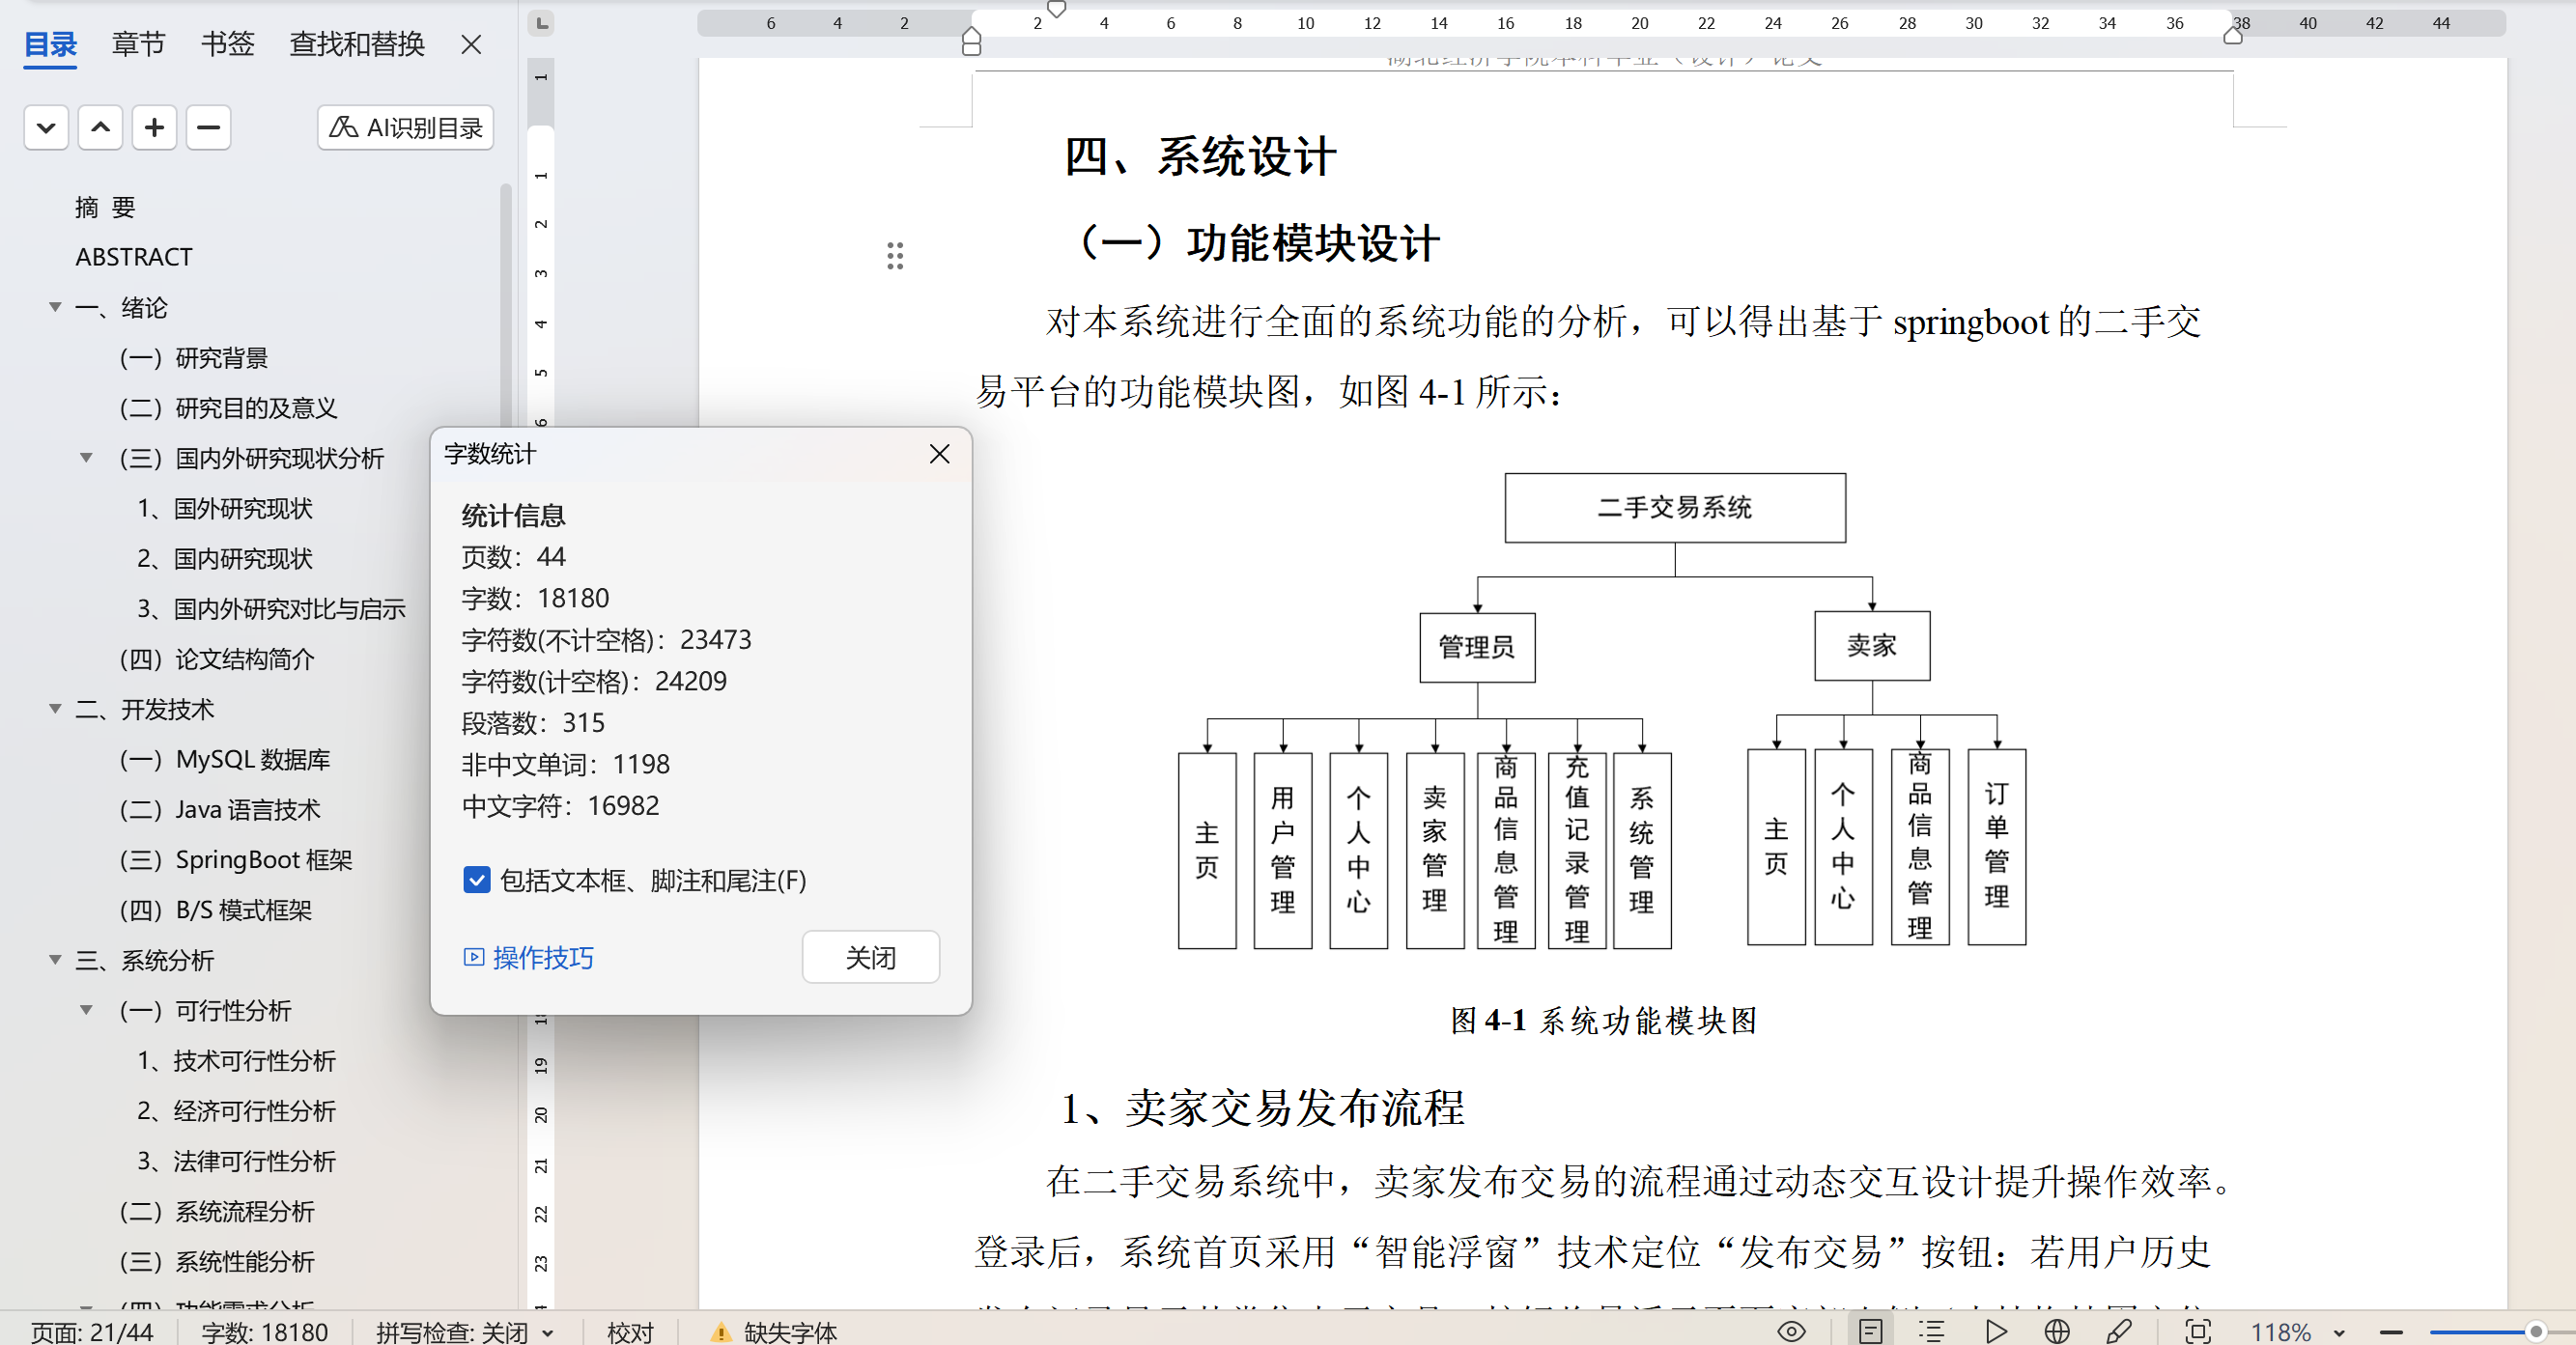The height and width of the screenshot is (1345, 2576).
Task: Click the 关闭 button in dialog
Action: [870, 957]
